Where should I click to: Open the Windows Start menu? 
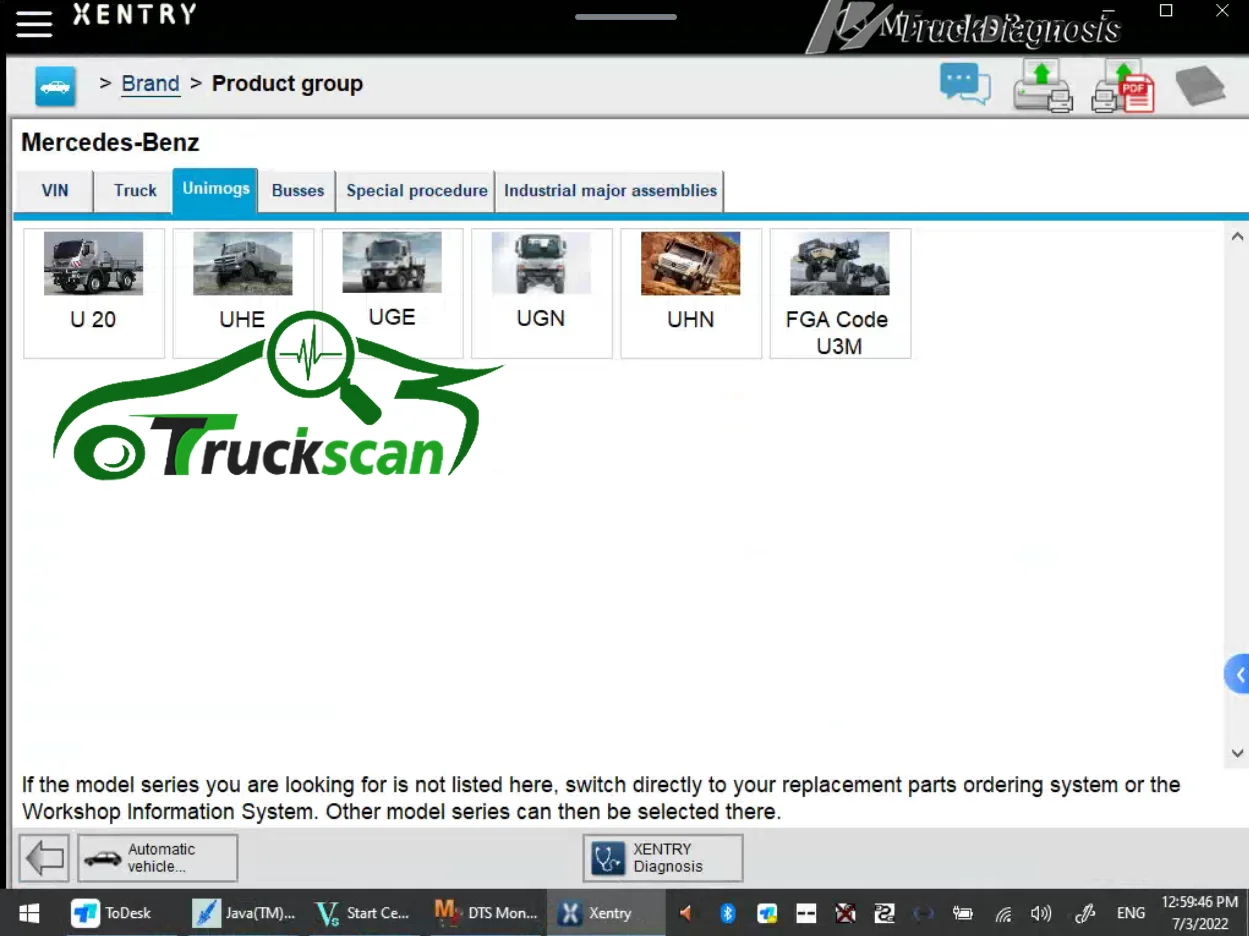(28, 913)
